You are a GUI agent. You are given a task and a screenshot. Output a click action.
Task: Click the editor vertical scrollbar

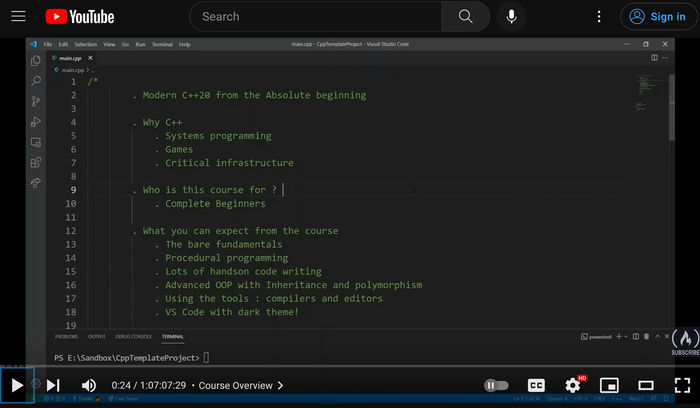tap(671, 107)
